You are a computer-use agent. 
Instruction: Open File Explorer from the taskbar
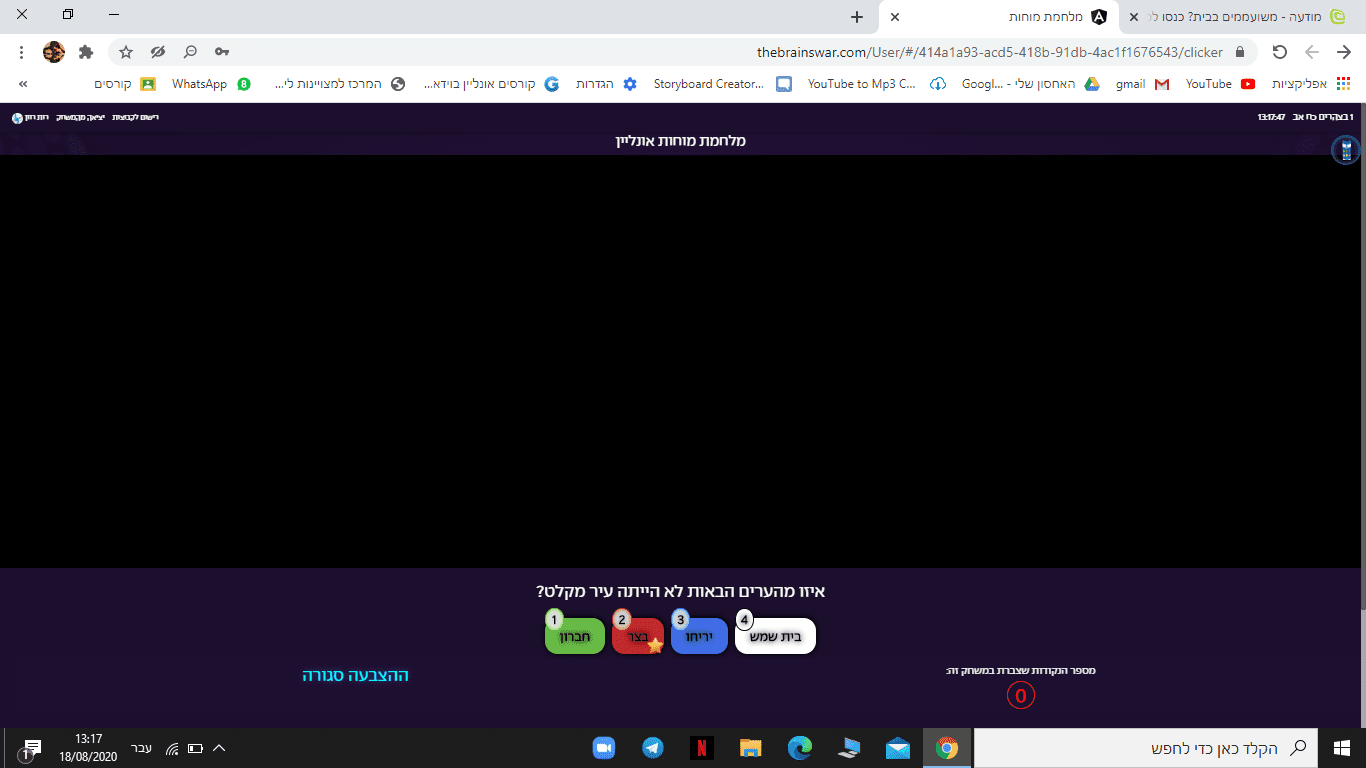pyautogui.click(x=750, y=748)
